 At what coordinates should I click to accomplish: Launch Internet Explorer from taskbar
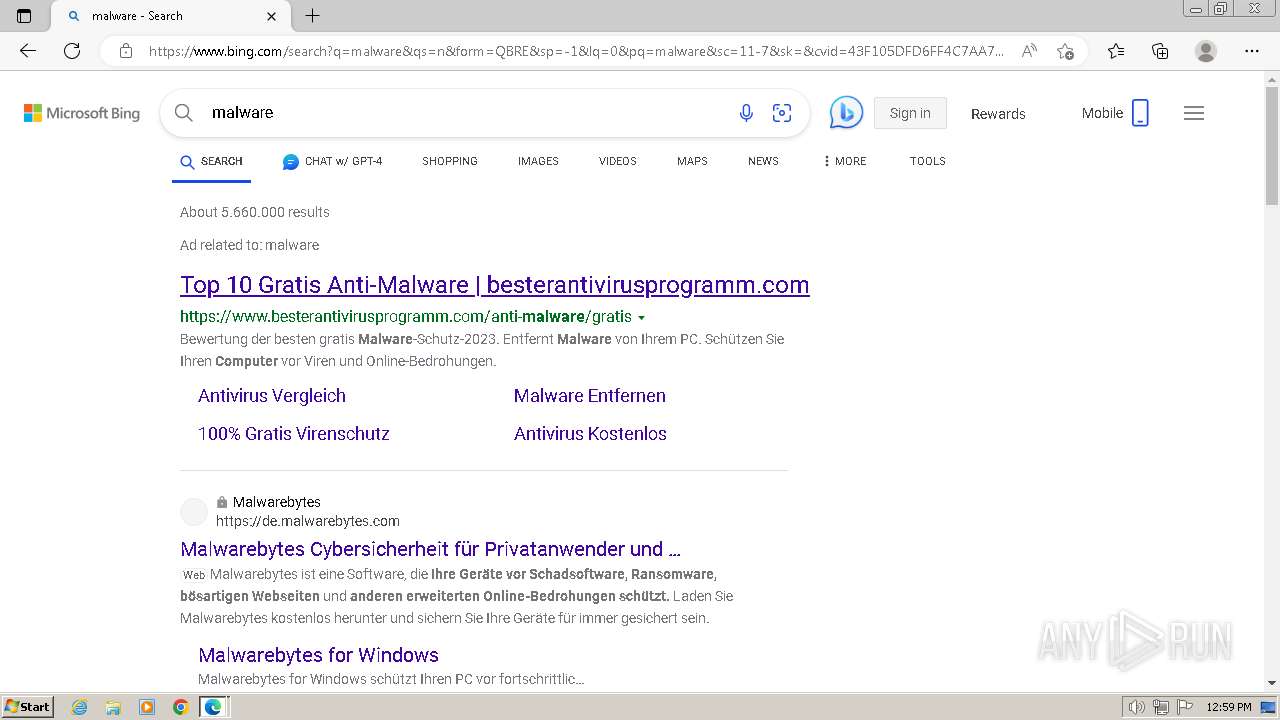(80, 707)
